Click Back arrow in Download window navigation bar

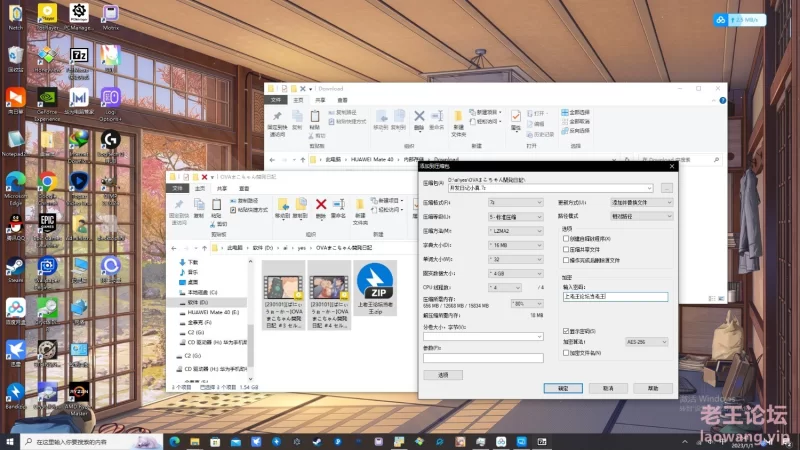[x=272, y=160]
